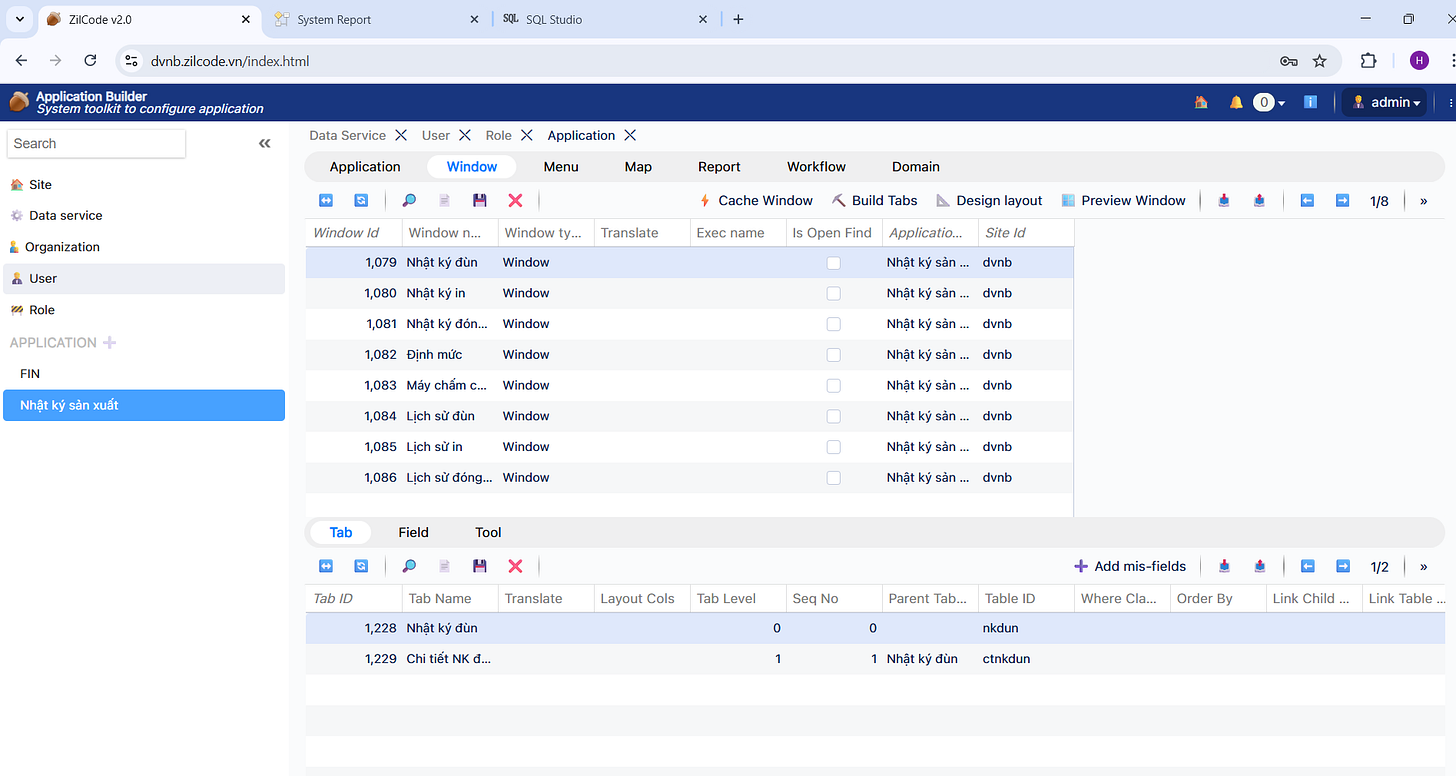Switch to the Application sub-tab

(365, 167)
